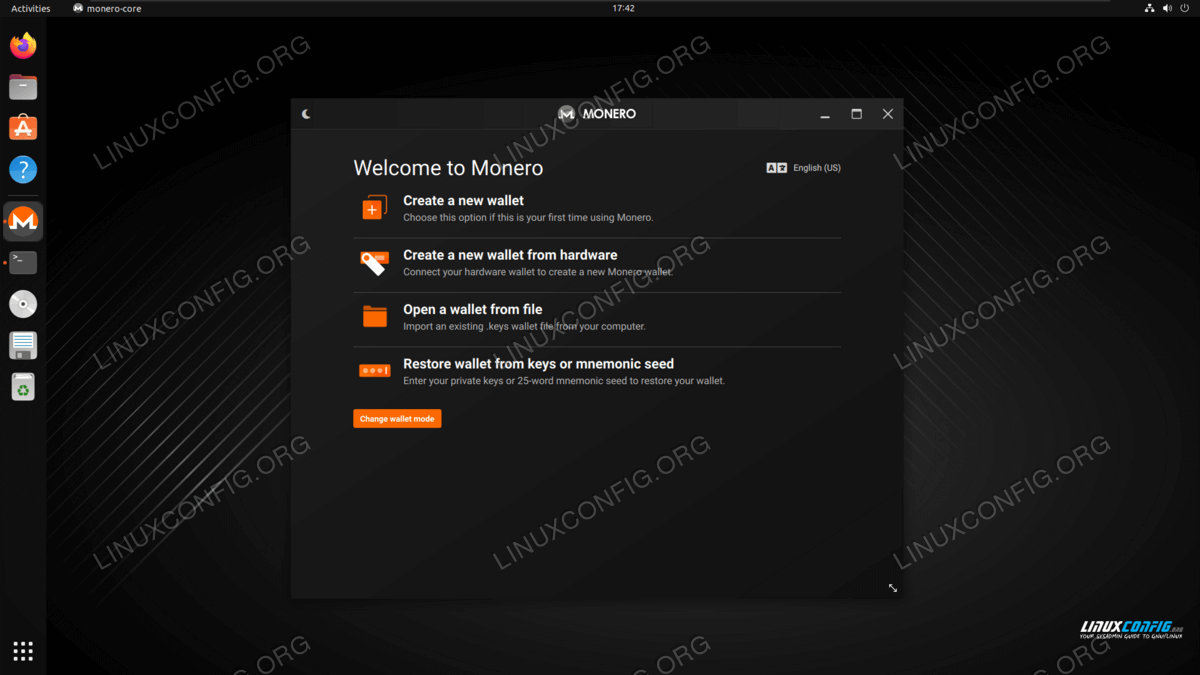Select 'Create a new wallet' option
This screenshot has height=675, width=1200.
[597, 209]
